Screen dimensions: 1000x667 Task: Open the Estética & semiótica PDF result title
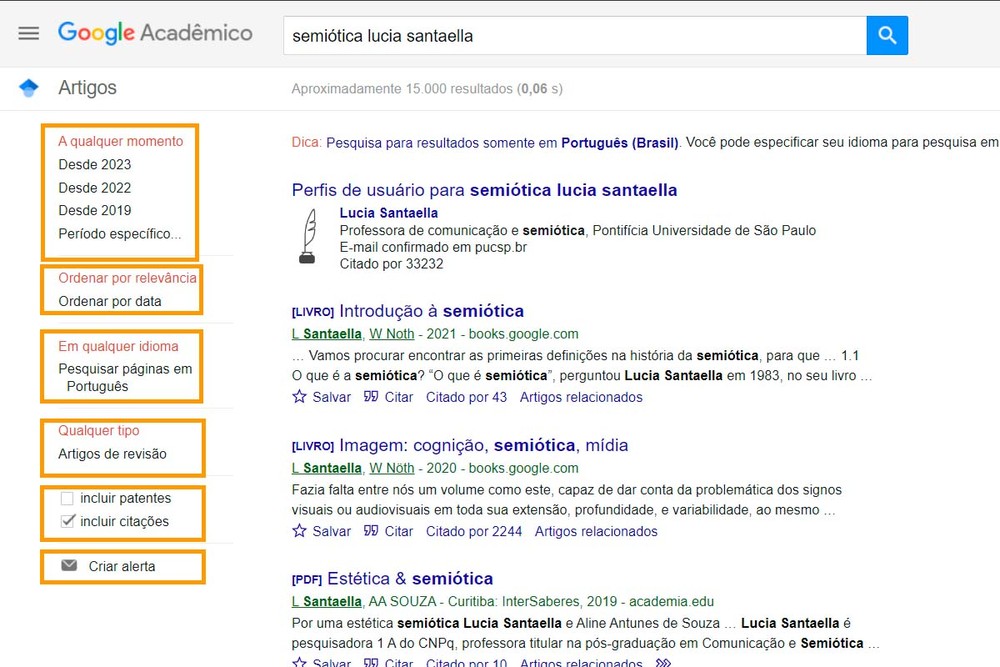click(x=410, y=579)
